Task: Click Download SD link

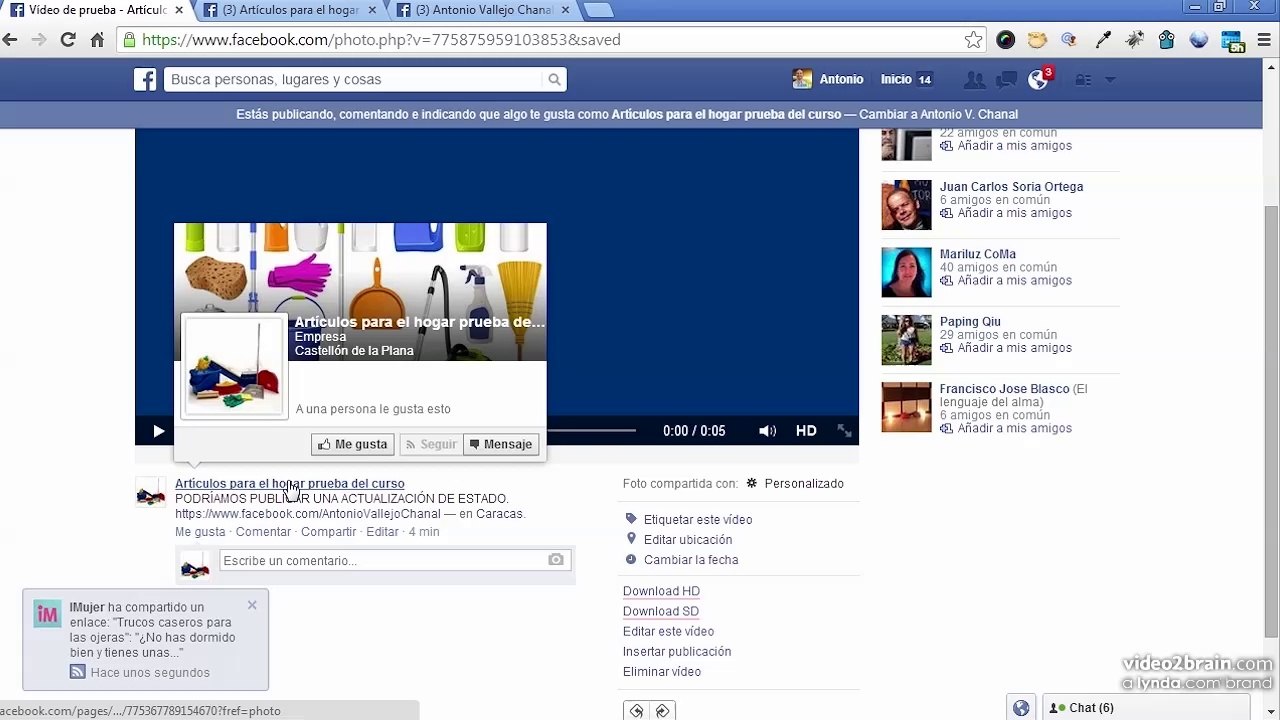Action: (x=661, y=611)
